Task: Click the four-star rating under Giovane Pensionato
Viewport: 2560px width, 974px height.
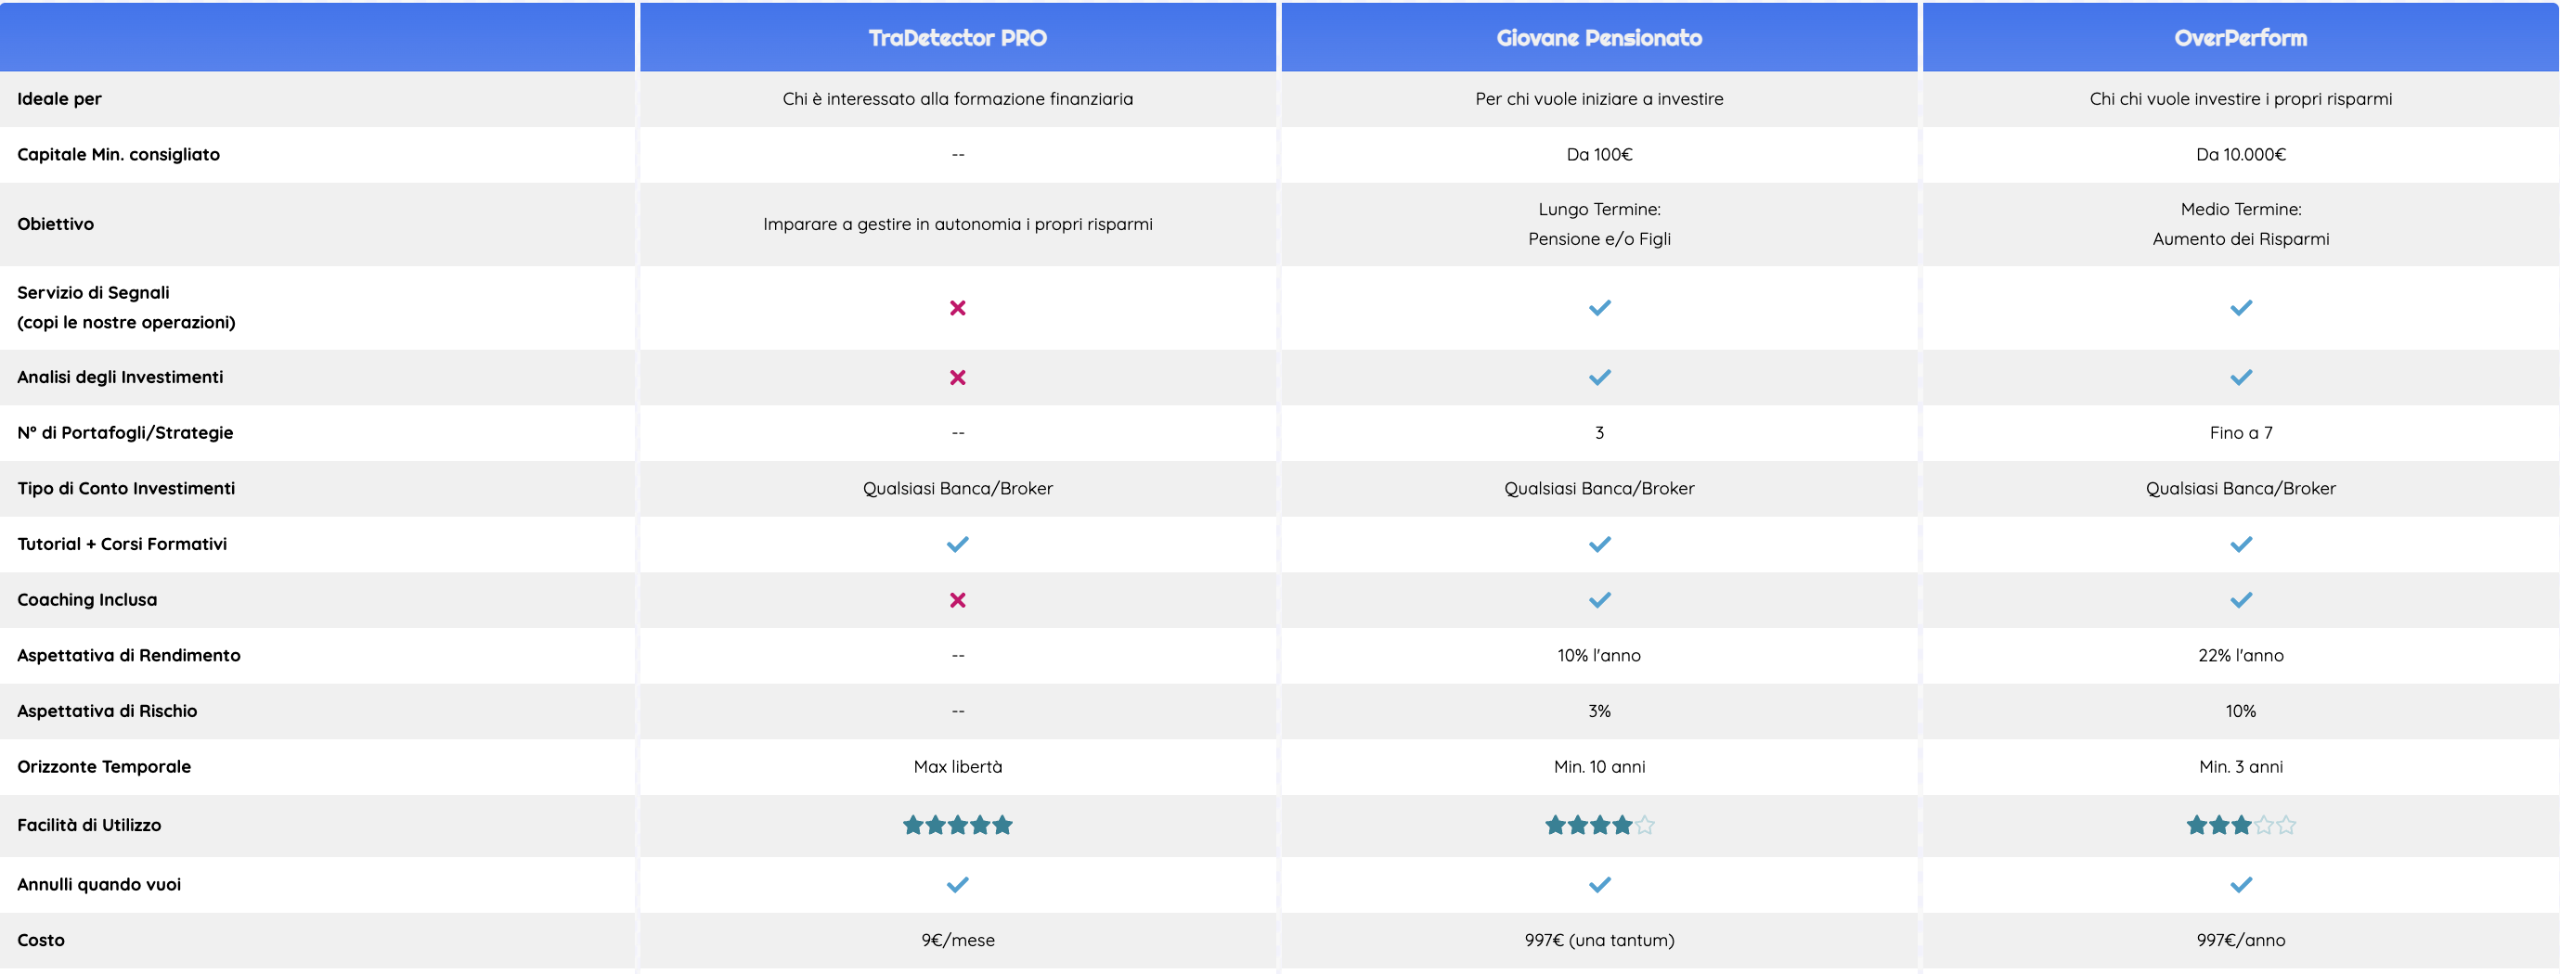Action: coord(1599,825)
